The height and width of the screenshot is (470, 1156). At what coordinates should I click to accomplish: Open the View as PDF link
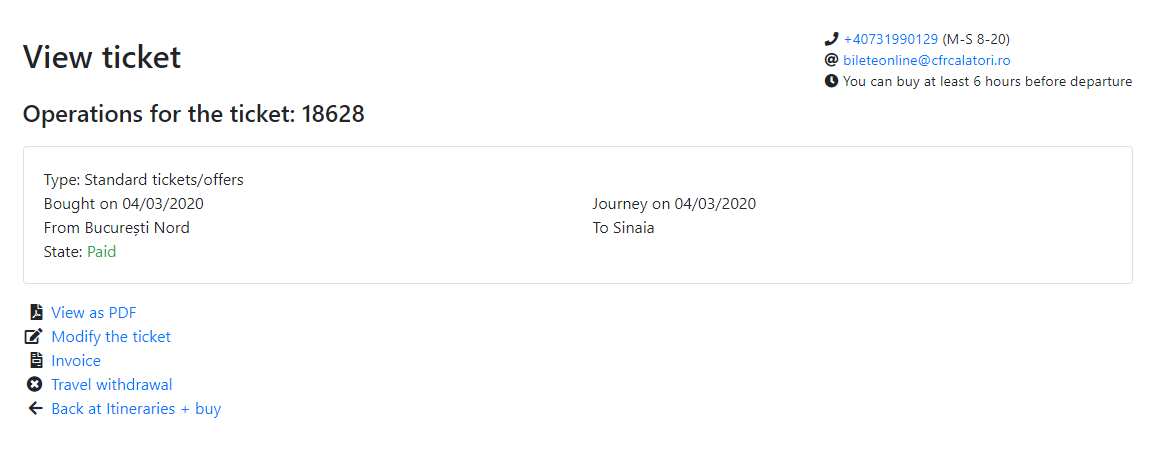click(x=94, y=312)
